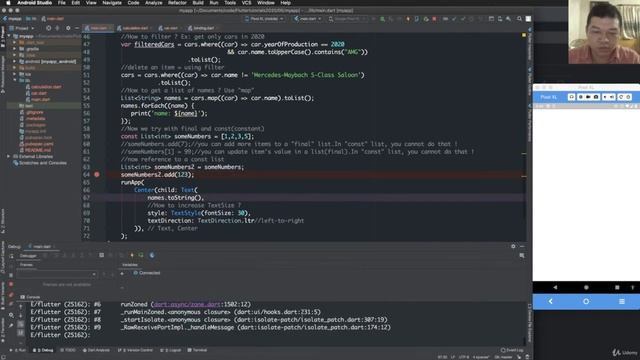Viewport: 640px width, 360px height.
Task: Collapse the lib folder node
Action: point(15,80)
